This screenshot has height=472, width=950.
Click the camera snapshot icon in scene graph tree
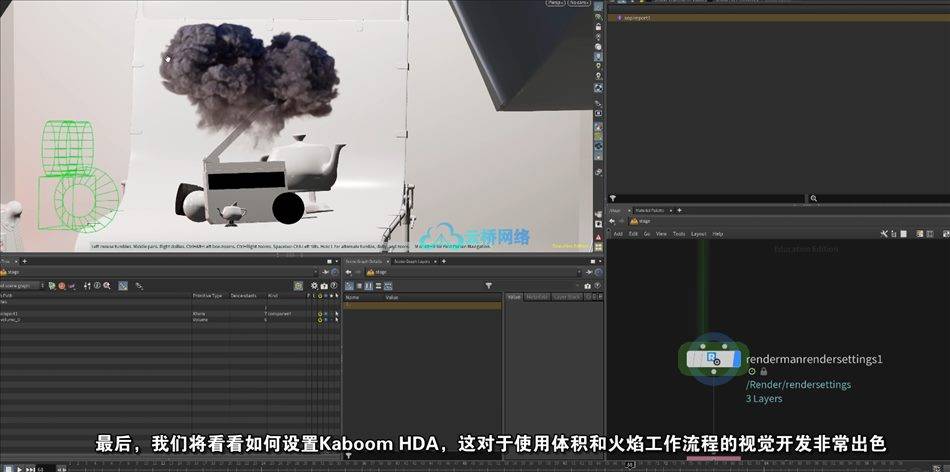pyautogui.click(x=324, y=285)
